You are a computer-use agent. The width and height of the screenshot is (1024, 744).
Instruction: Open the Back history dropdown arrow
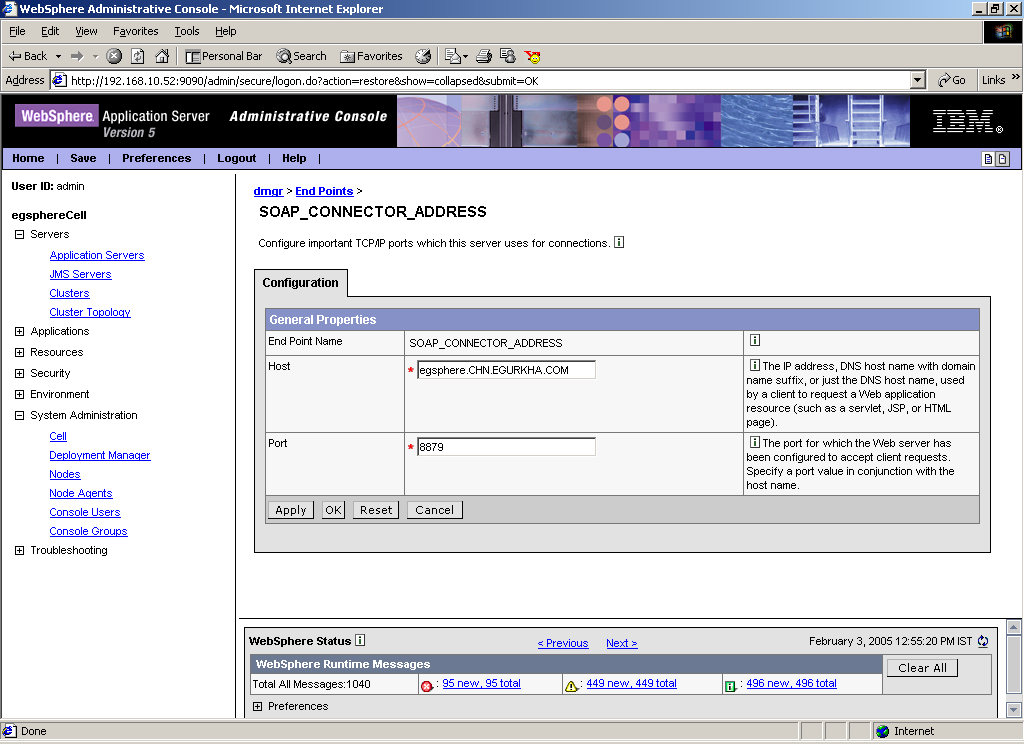coord(58,56)
